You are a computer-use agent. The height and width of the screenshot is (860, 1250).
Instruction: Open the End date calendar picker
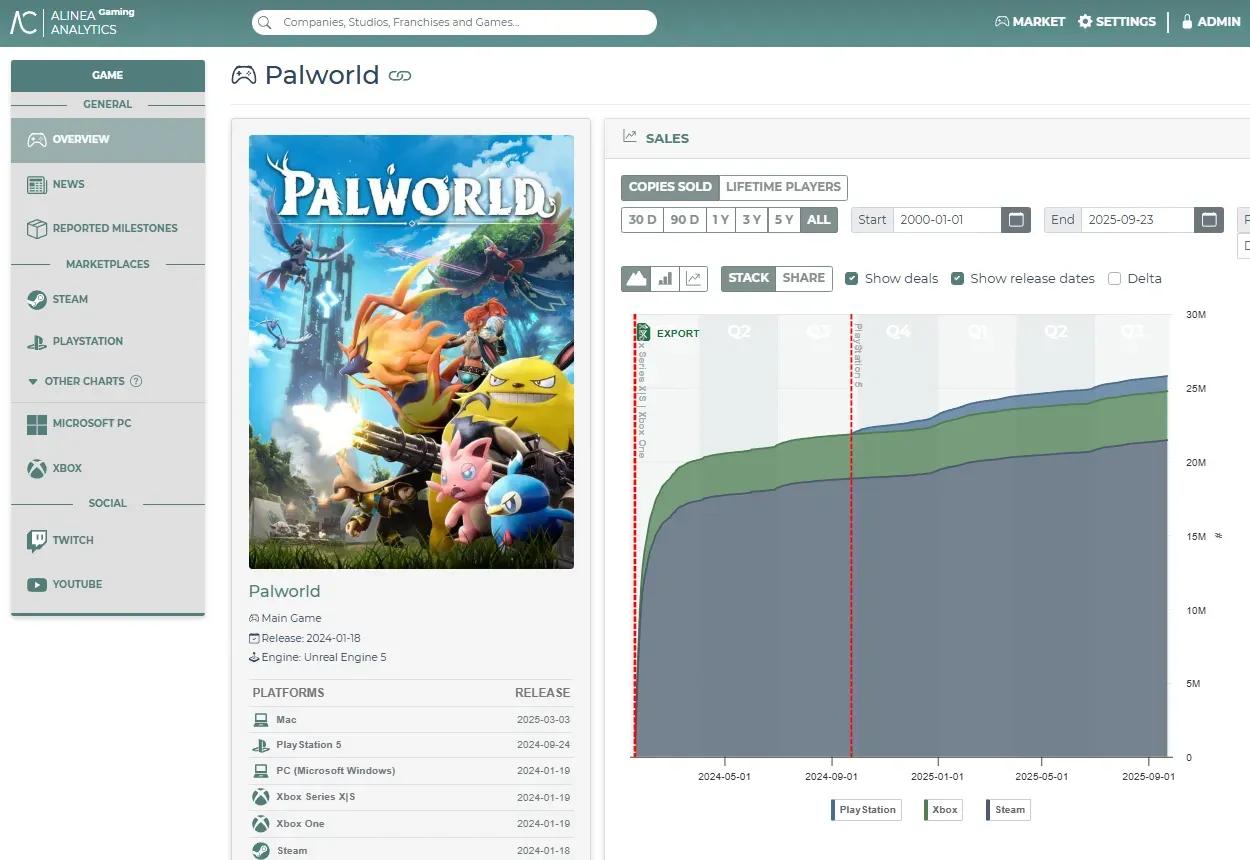1208,219
